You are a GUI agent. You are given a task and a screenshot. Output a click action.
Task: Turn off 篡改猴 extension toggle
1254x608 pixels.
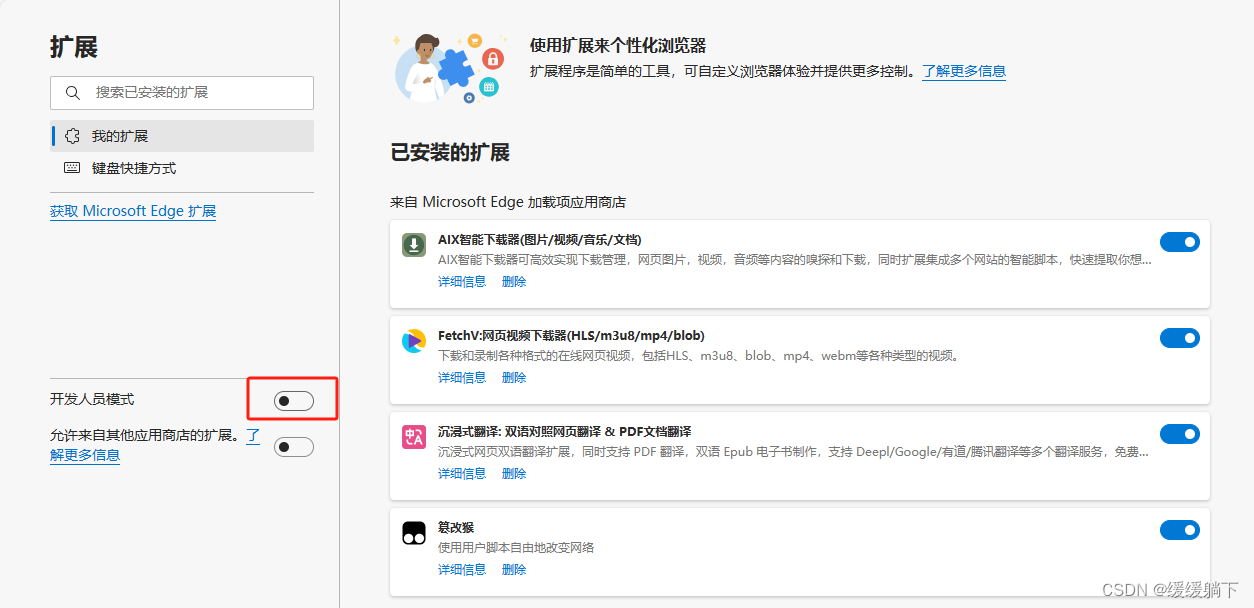coord(1180,530)
